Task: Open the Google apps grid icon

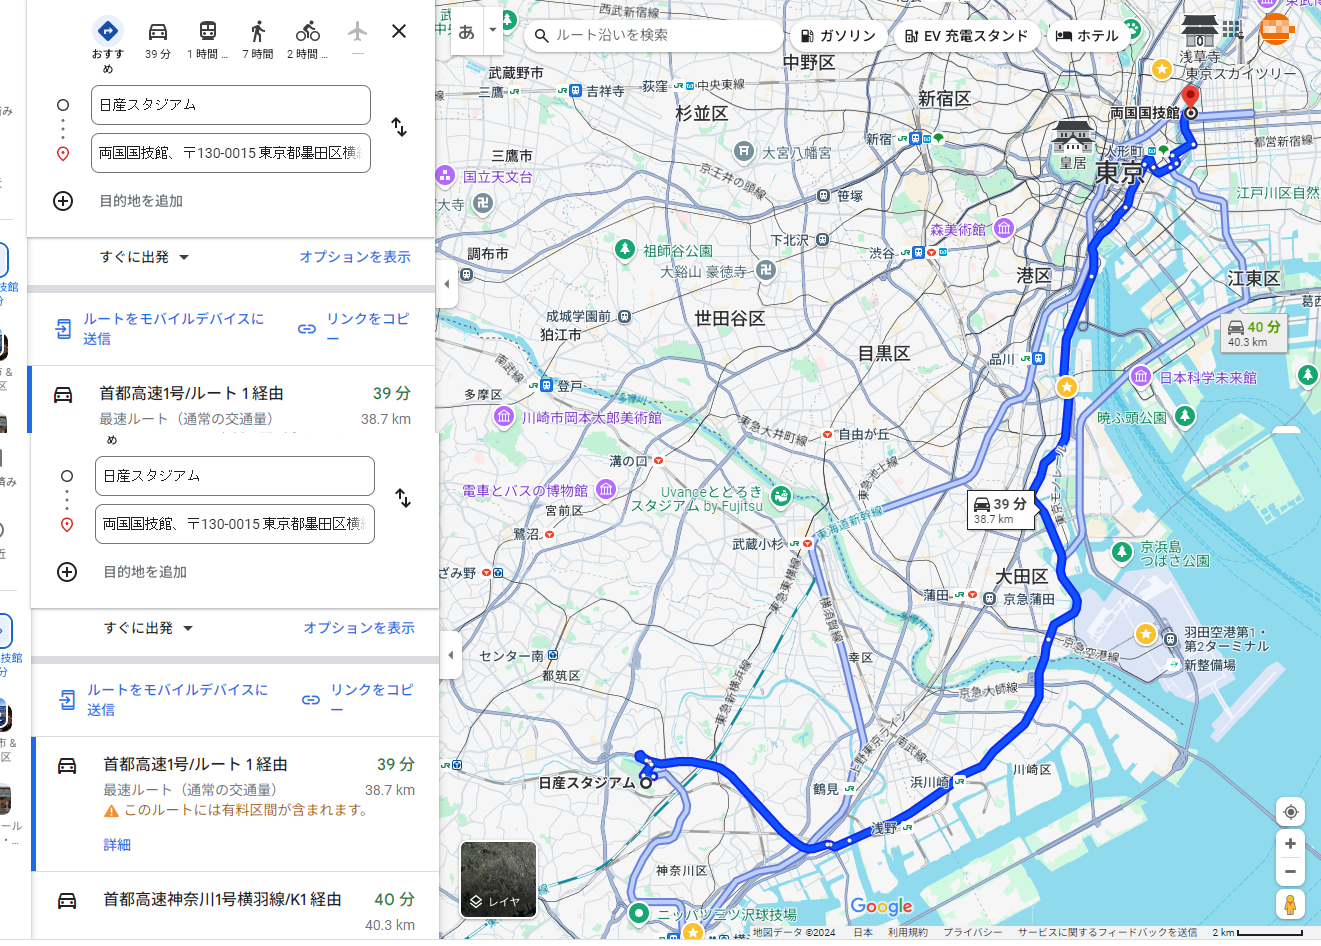Action: (1232, 29)
